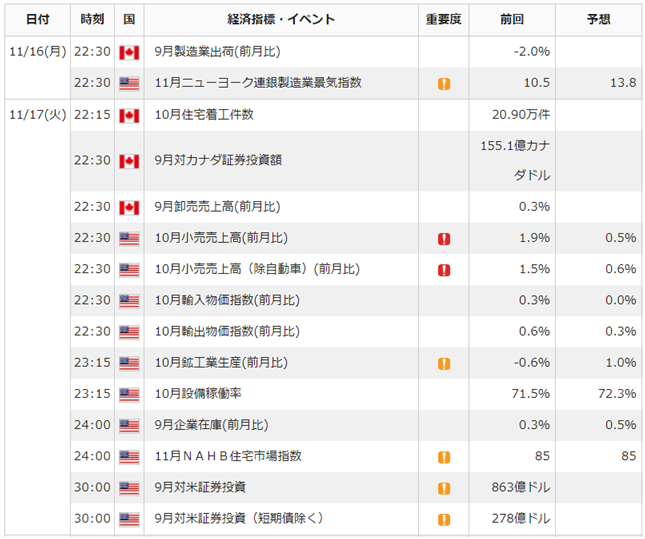This screenshot has height=539, width=645.
Task: Click the US flag beside 10月小売売上高(前月比)
Action: click(129, 239)
